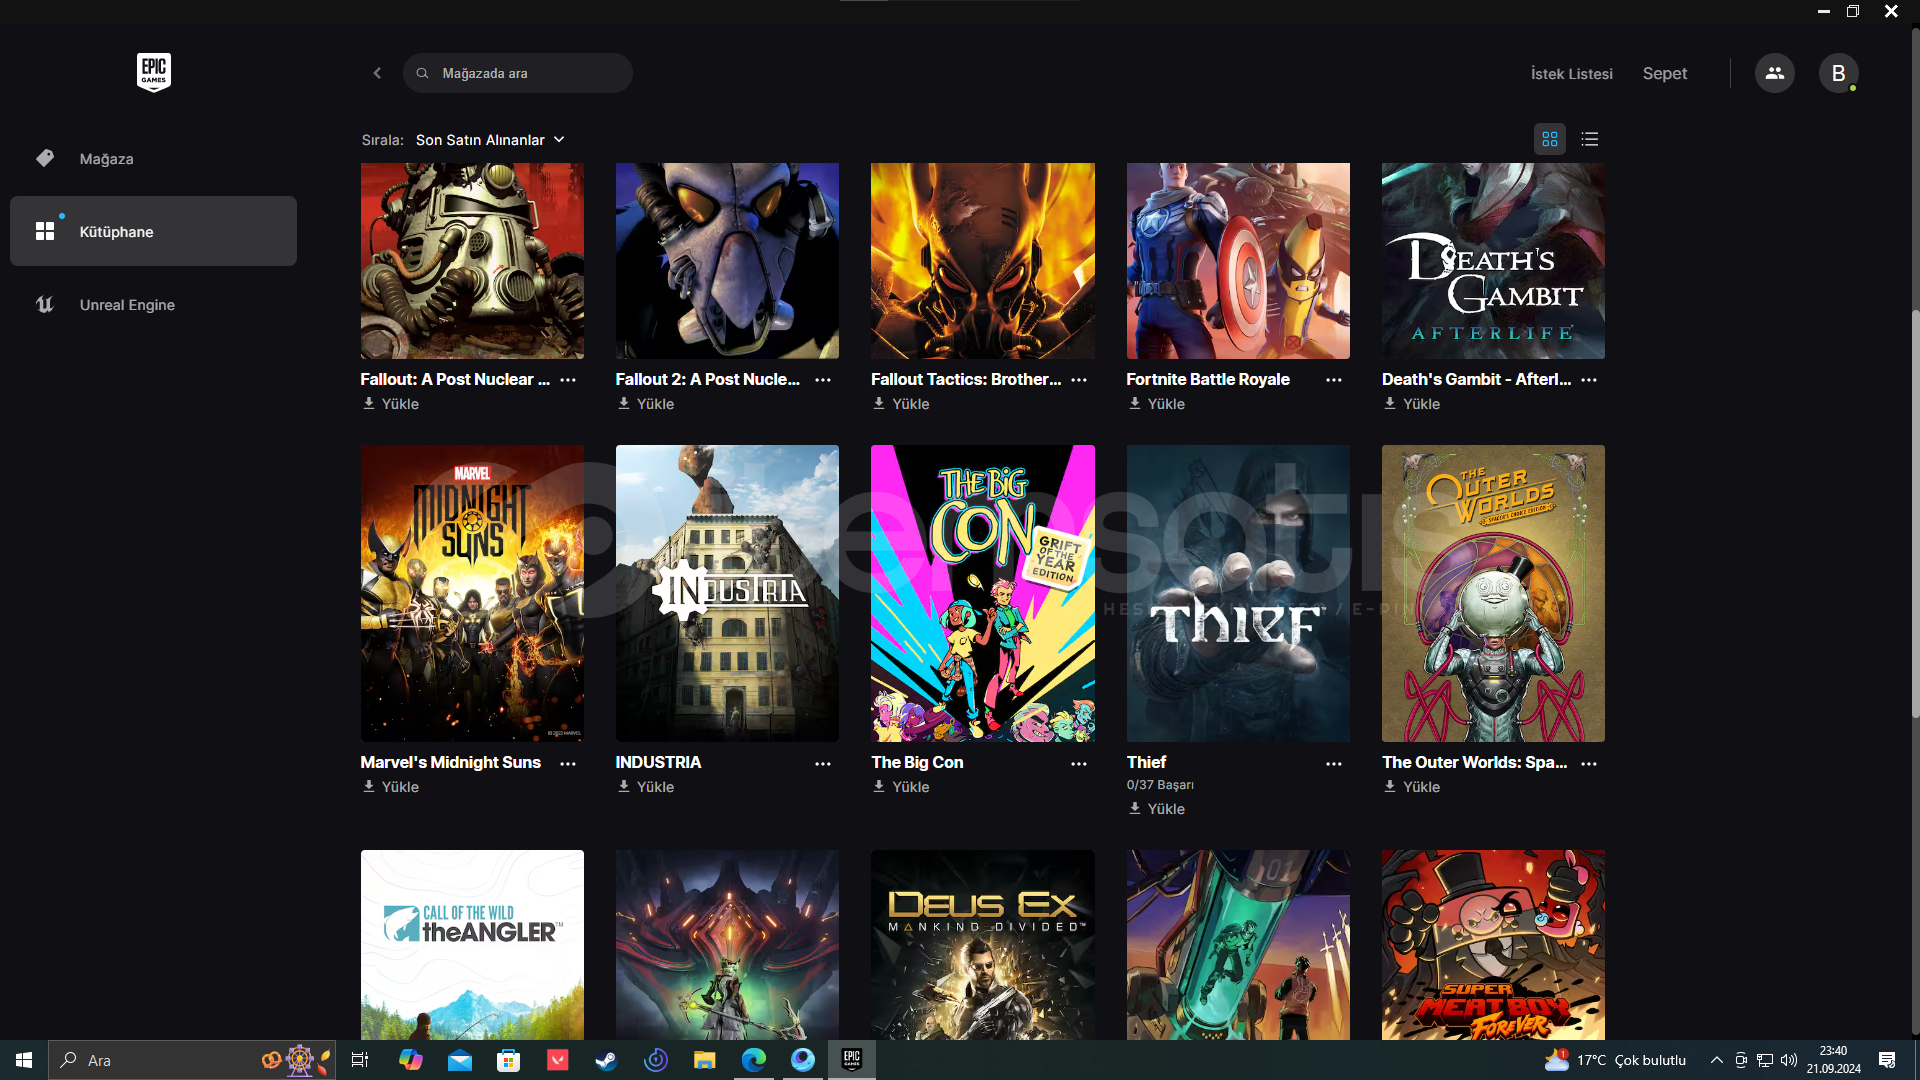Open more options for Fallout: A Post Nuclear
Screen dimensions: 1920x1080
tap(568, 380)
